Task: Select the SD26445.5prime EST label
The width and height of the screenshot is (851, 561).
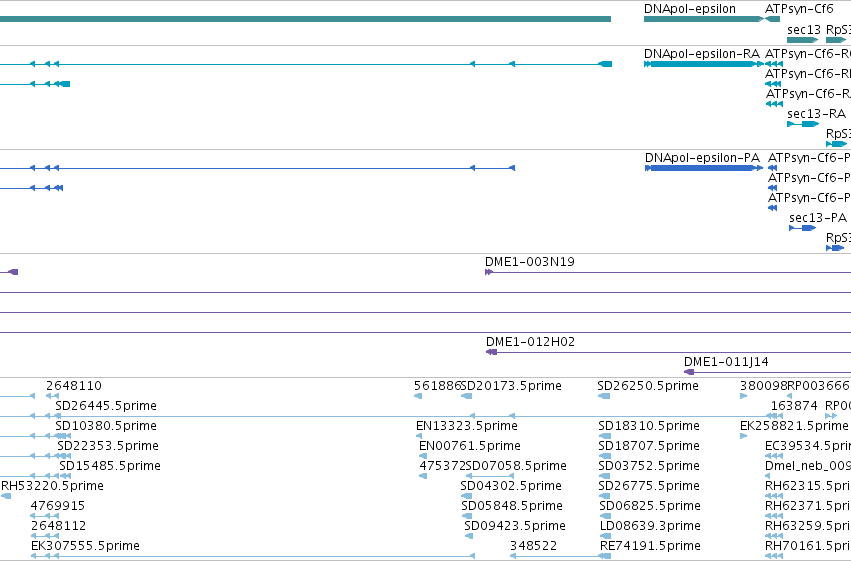Action: point(106,406)
